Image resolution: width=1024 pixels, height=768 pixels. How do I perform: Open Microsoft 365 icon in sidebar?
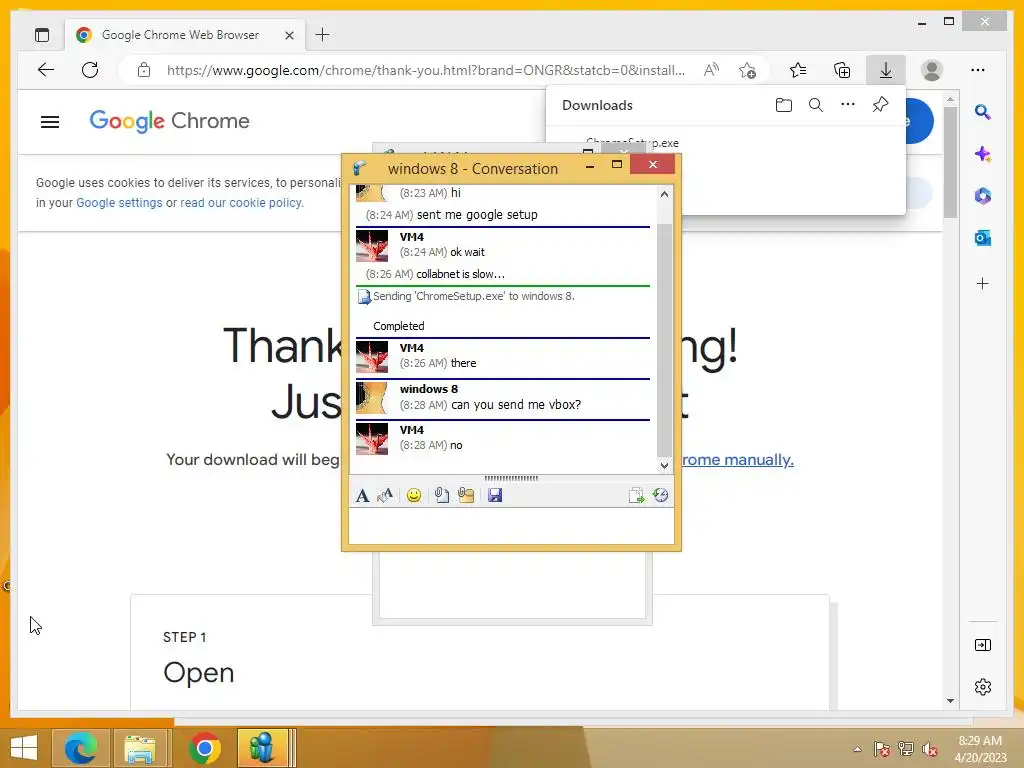click(x=983, y=195)
